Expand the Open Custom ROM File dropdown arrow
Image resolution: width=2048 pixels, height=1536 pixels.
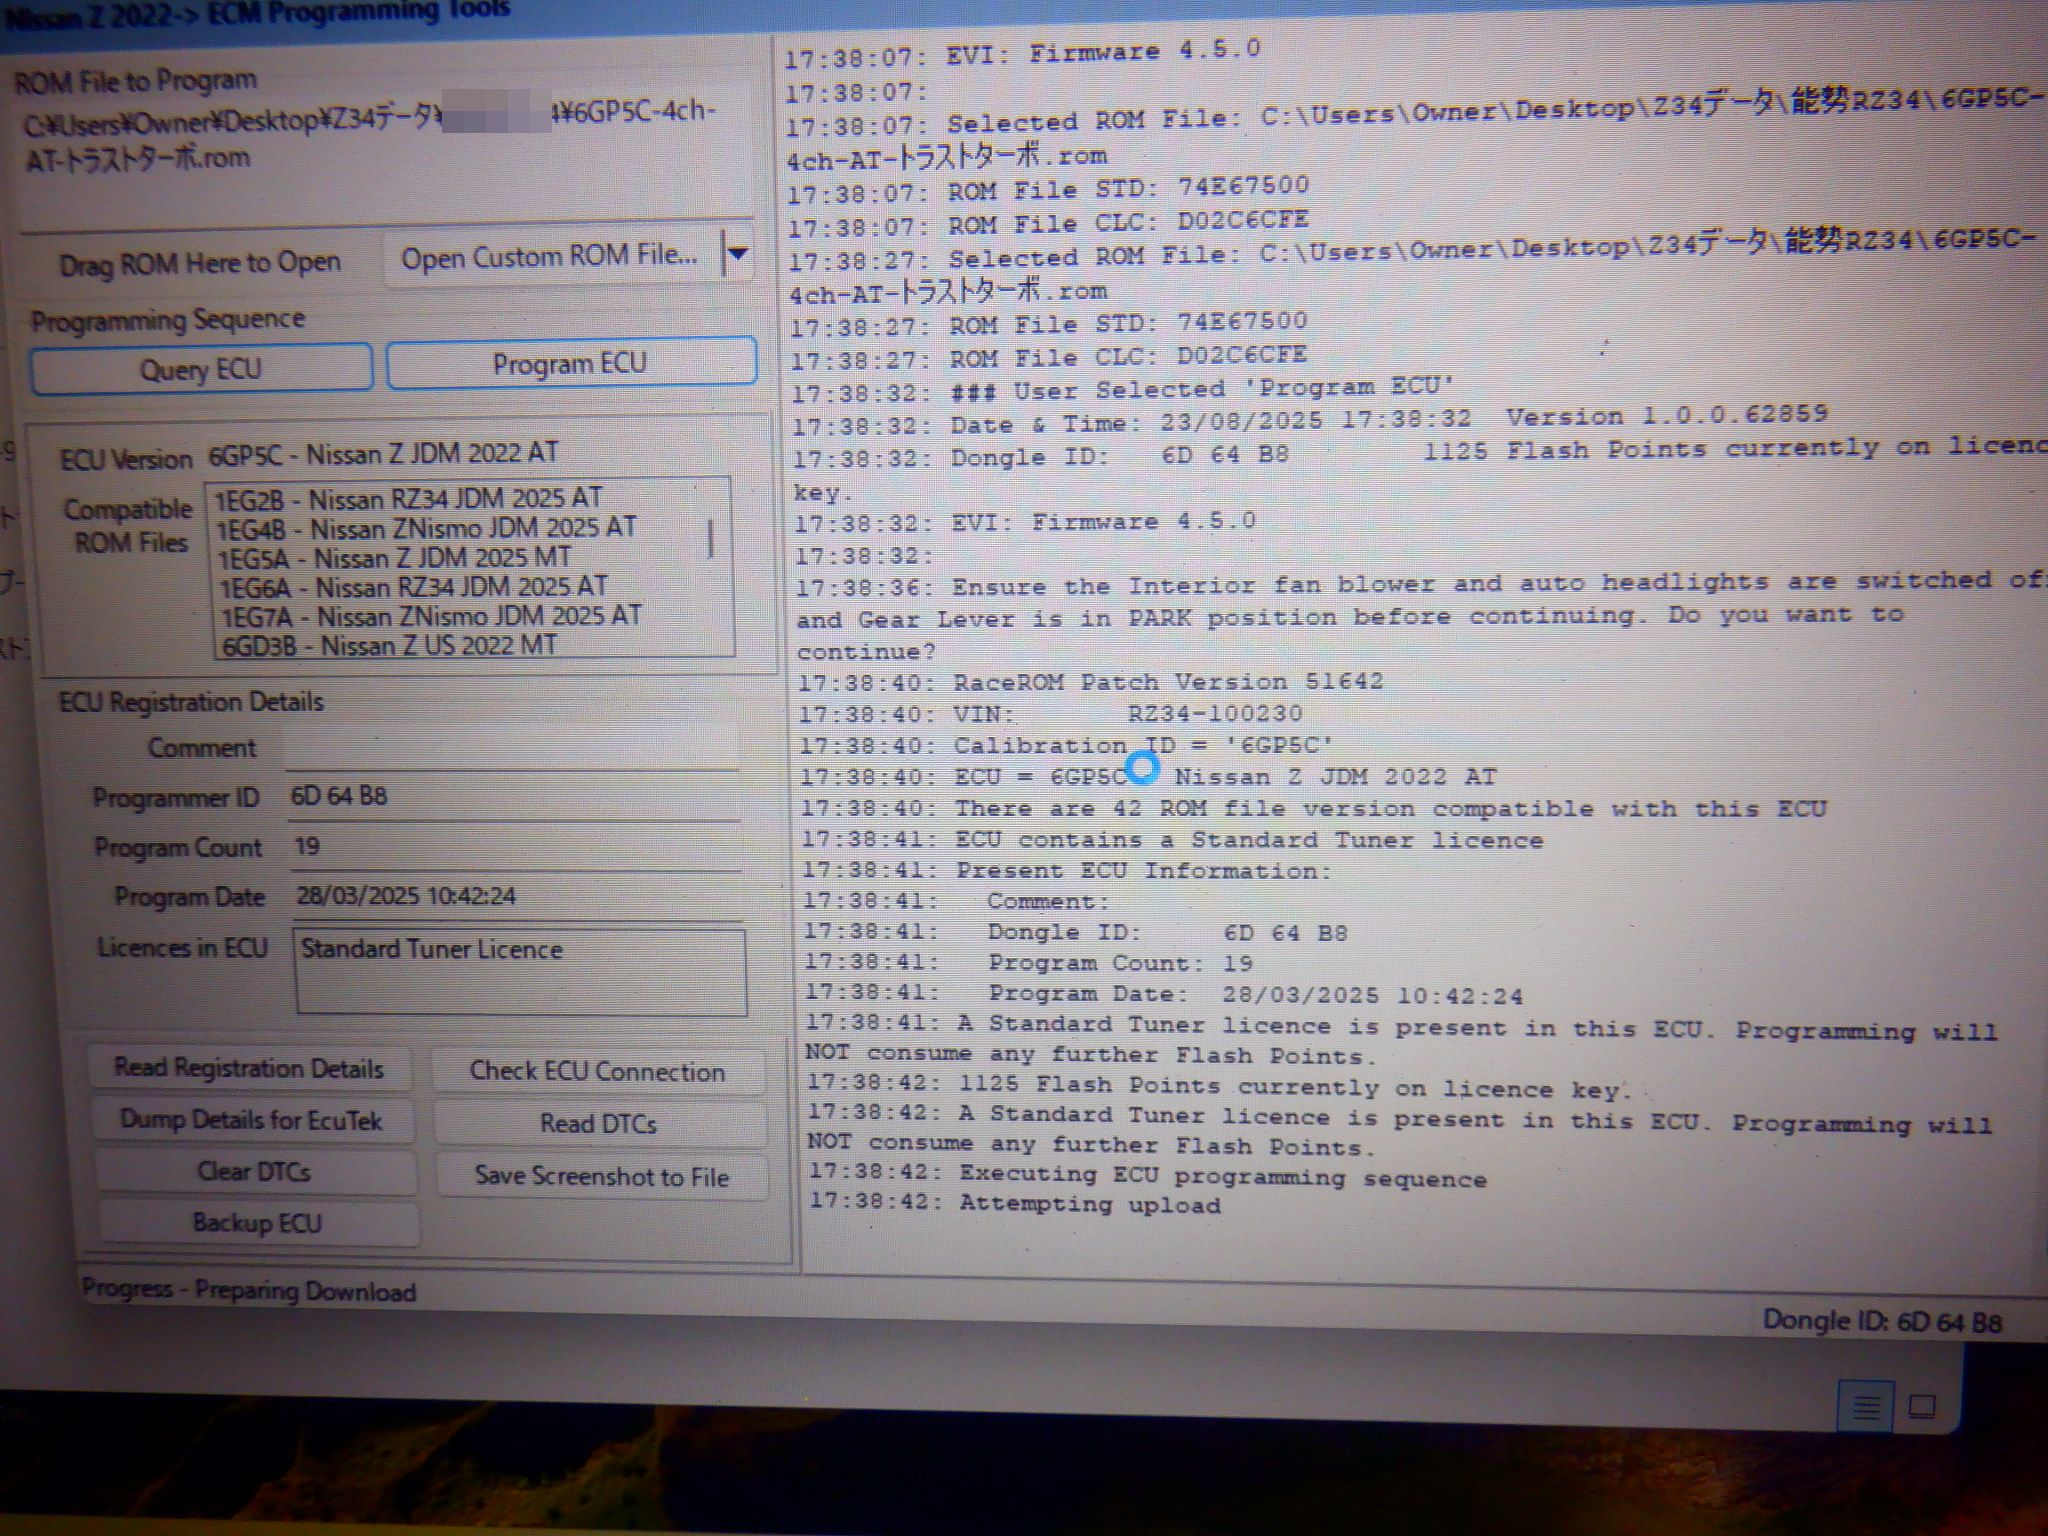(738, 254)
